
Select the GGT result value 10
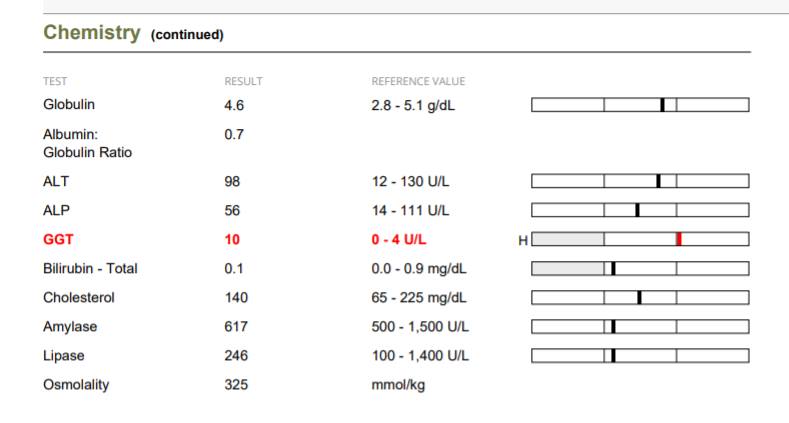point(232,240)
